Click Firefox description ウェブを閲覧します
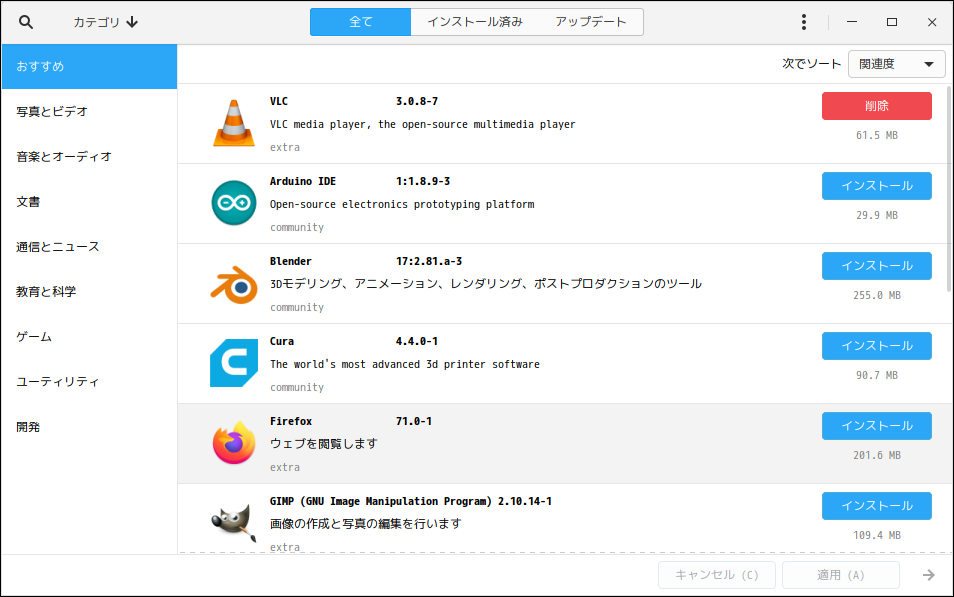954x597 pixels. [324, 444]
